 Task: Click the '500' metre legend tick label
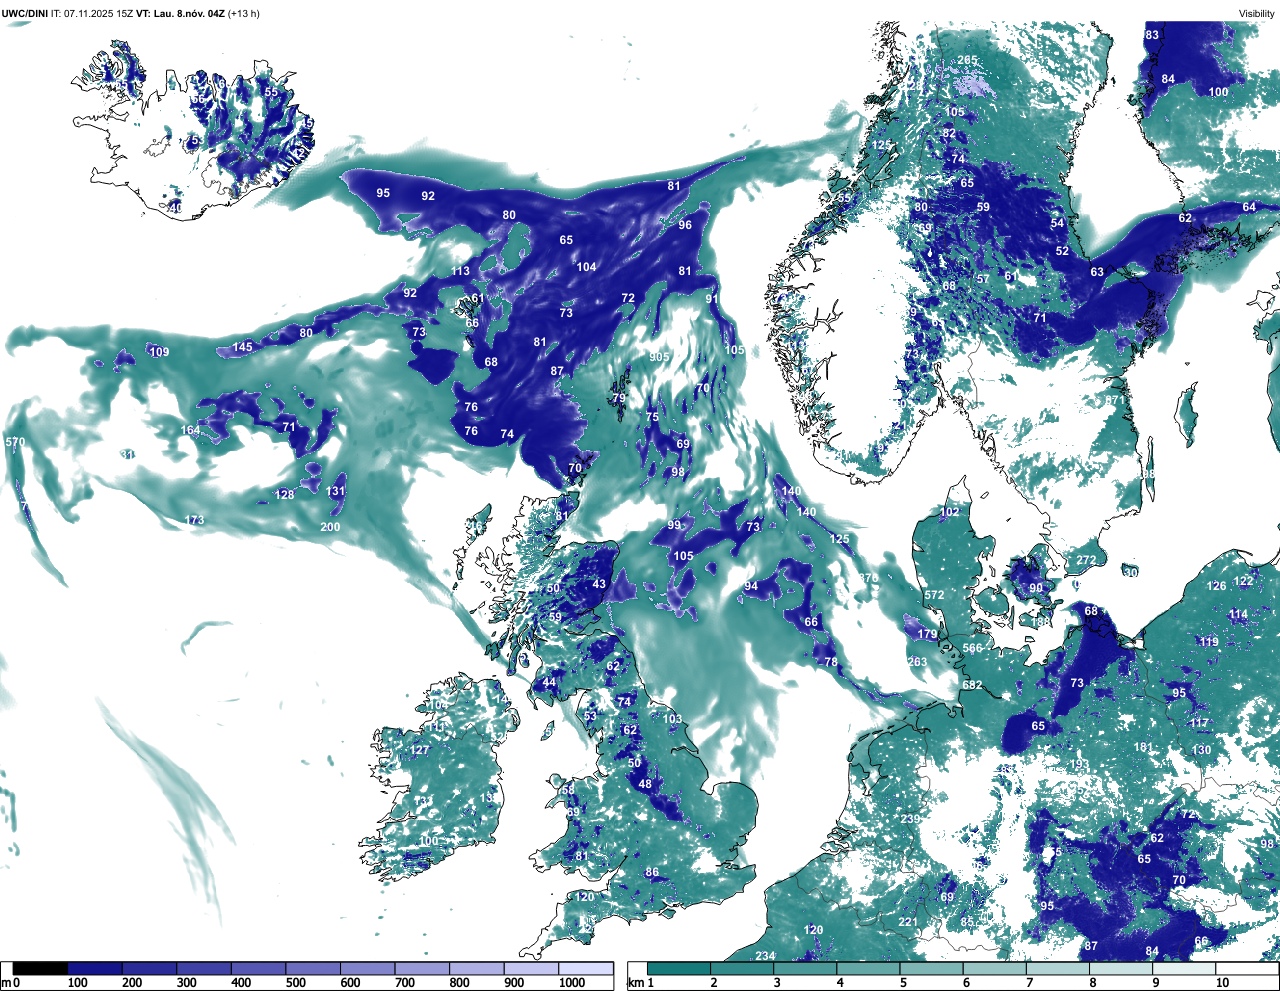[x=296, y=983]
